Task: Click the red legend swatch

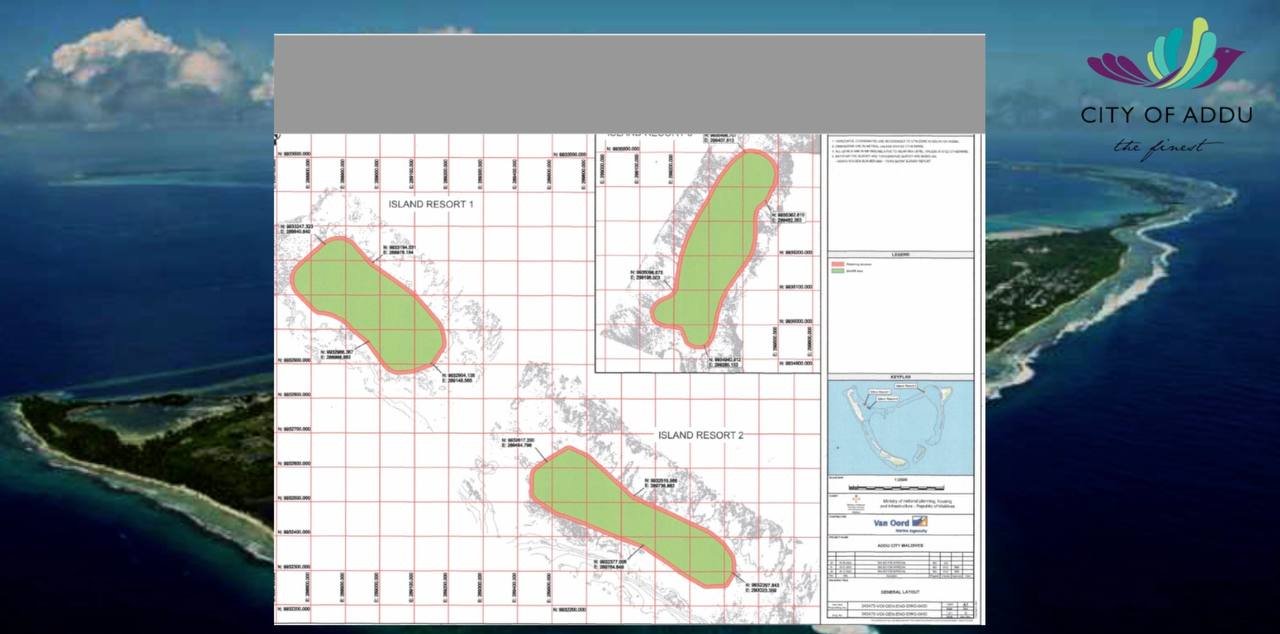Action: (838, 264)
